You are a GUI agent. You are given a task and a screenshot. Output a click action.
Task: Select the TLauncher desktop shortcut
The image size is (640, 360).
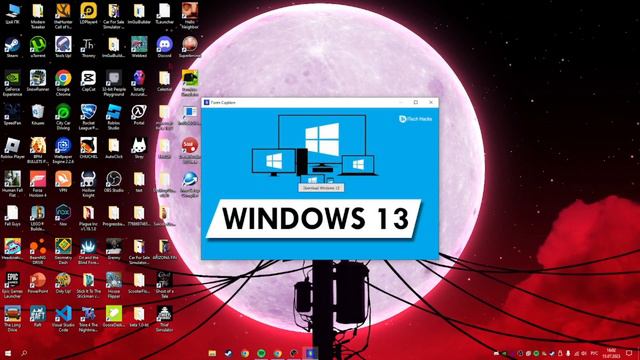(164, 14)
